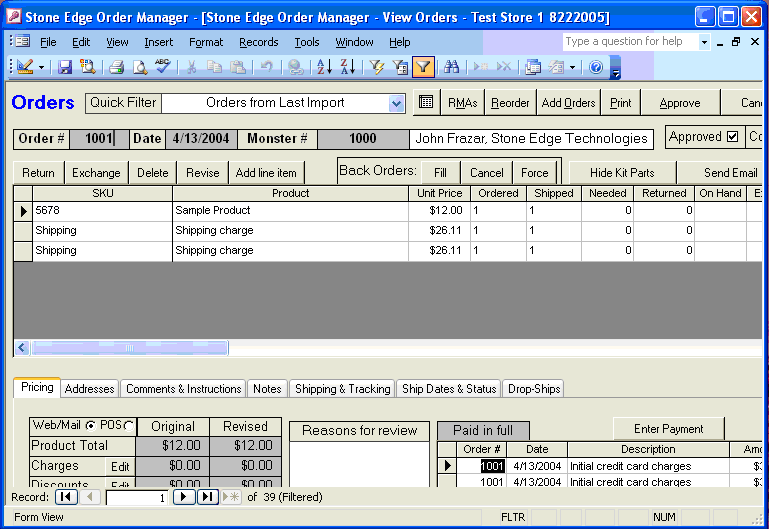
Task: Click the form control icon left of File menu
Action: tap(23, 41)
